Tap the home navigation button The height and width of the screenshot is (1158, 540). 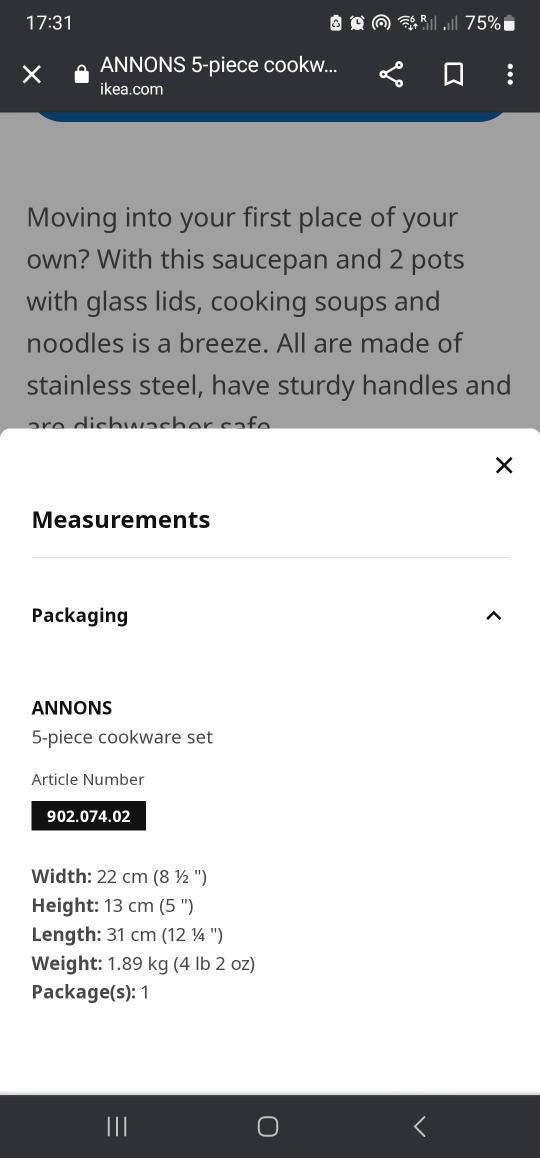pyautogui.click(x=268, y=1126)
